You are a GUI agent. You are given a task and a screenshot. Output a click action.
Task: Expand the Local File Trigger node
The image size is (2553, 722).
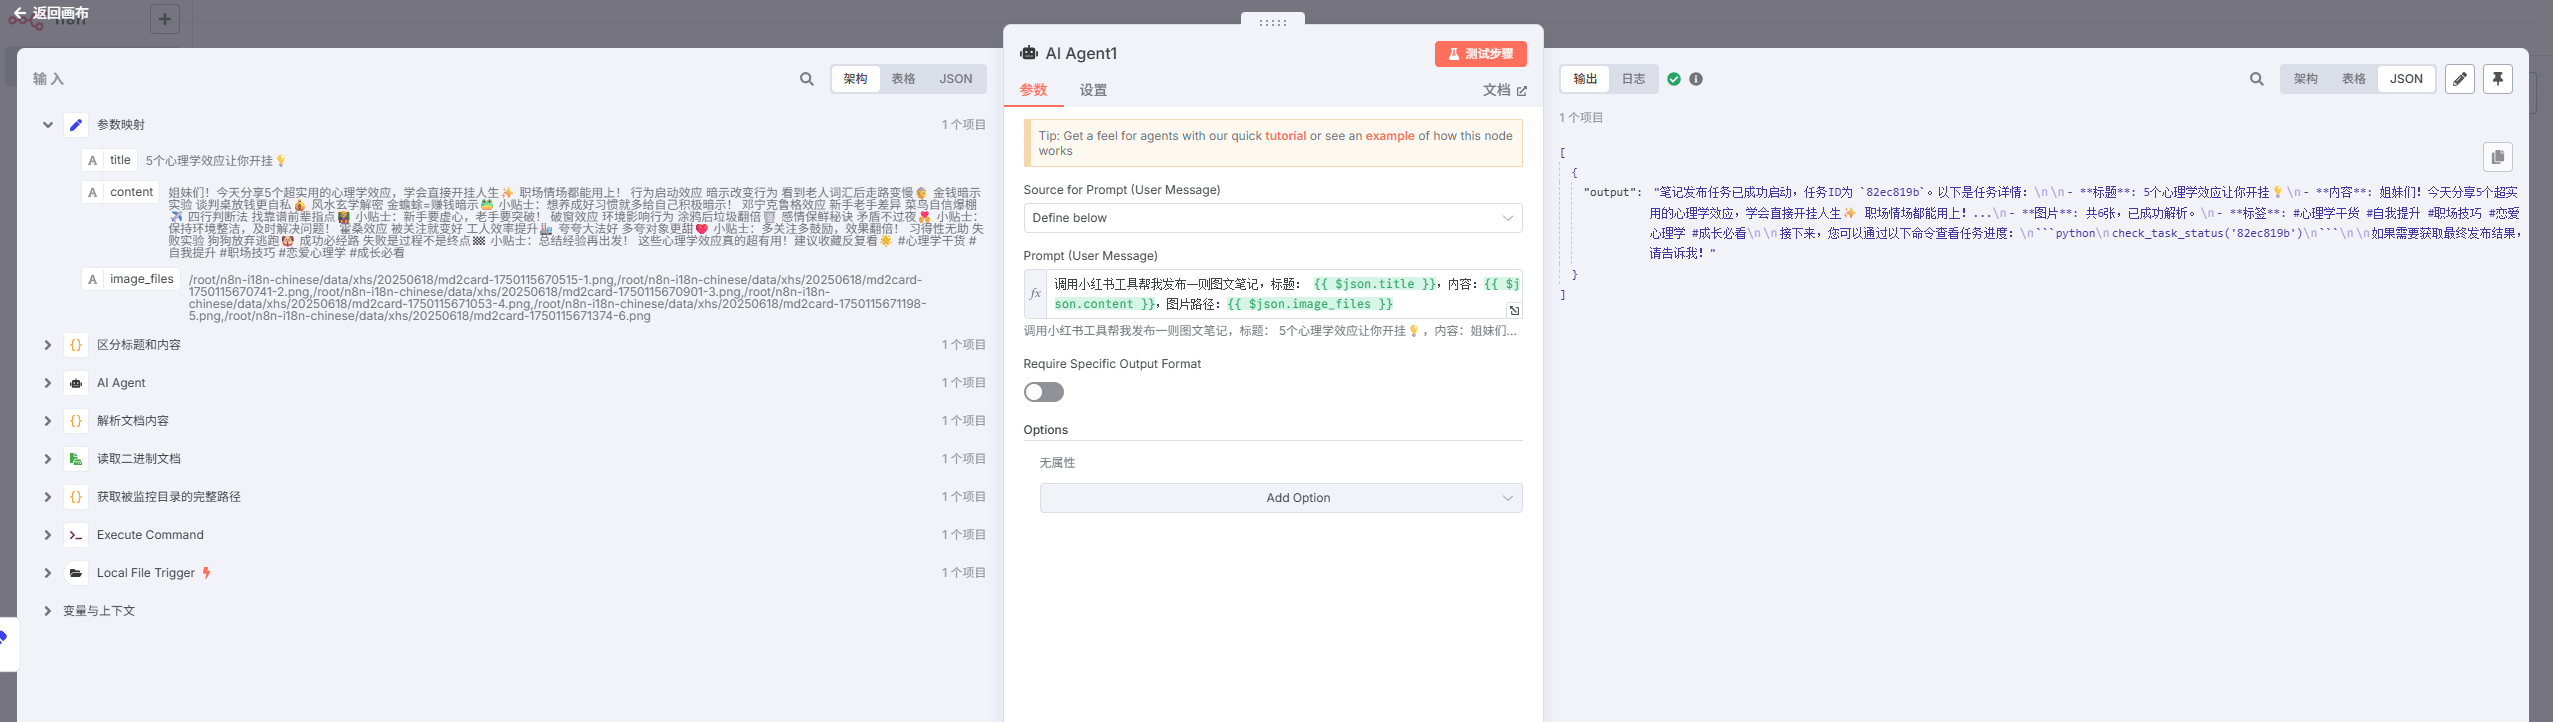(x=47, y=573)
